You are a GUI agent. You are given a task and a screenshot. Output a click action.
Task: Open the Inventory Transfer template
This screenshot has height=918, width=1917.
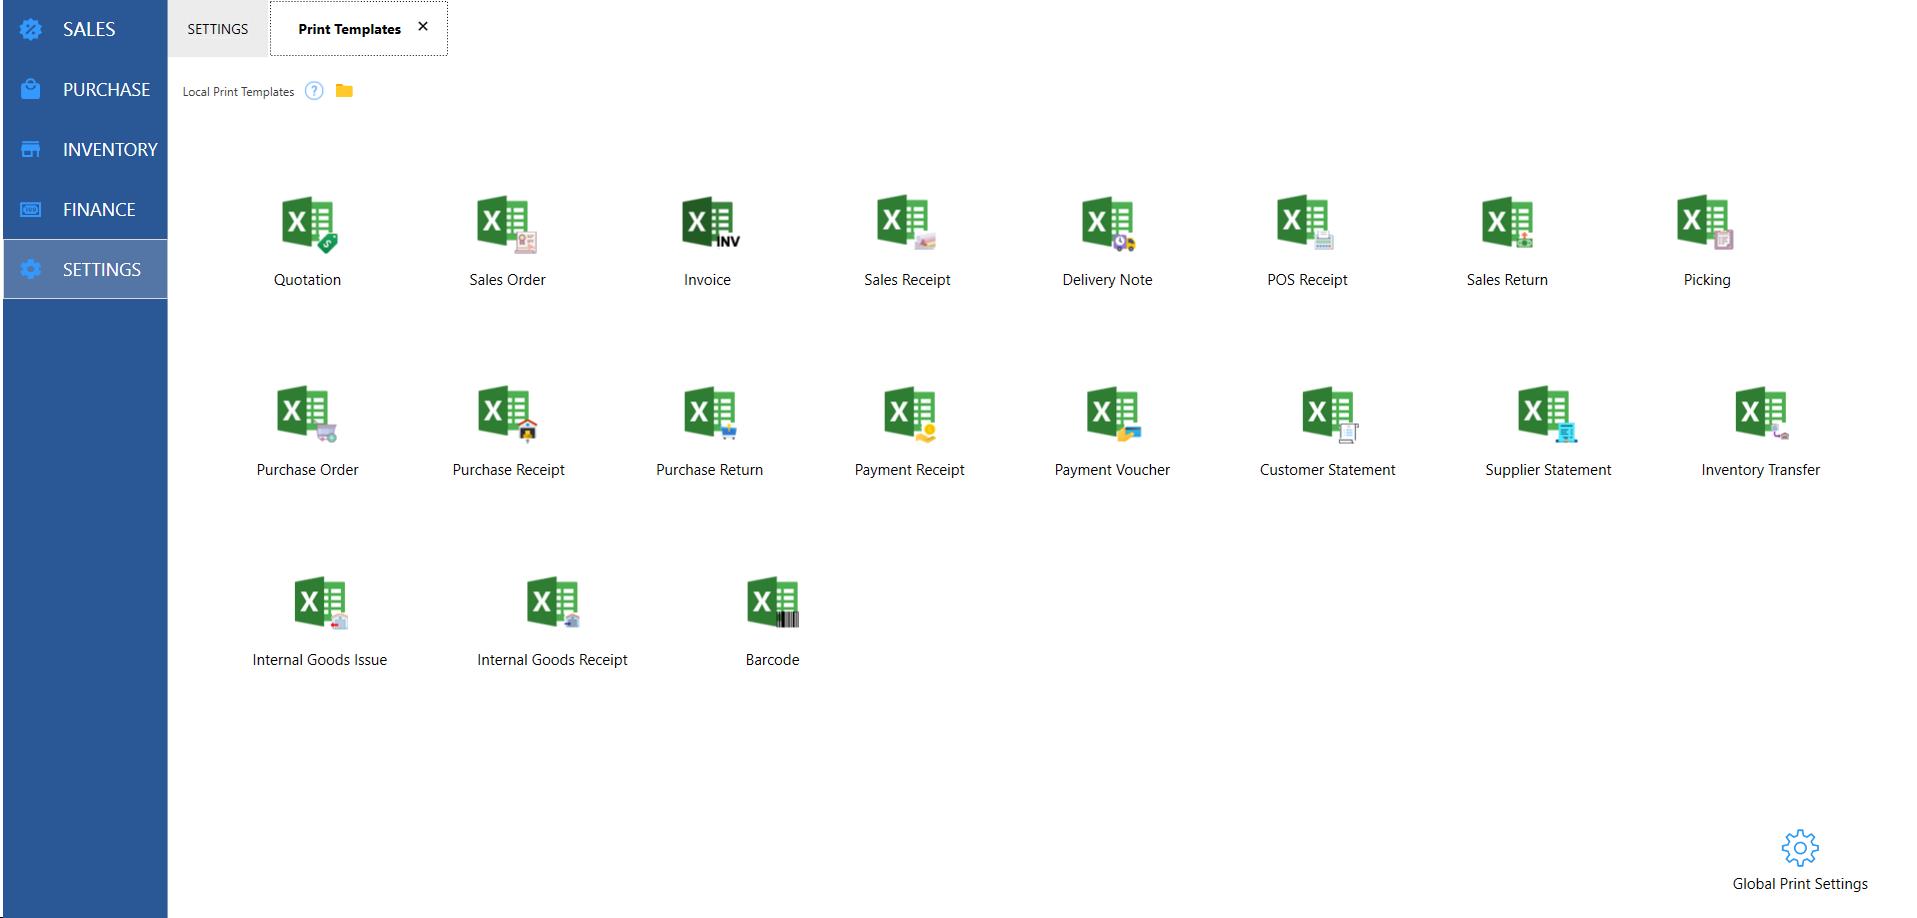coord(1760,414)
